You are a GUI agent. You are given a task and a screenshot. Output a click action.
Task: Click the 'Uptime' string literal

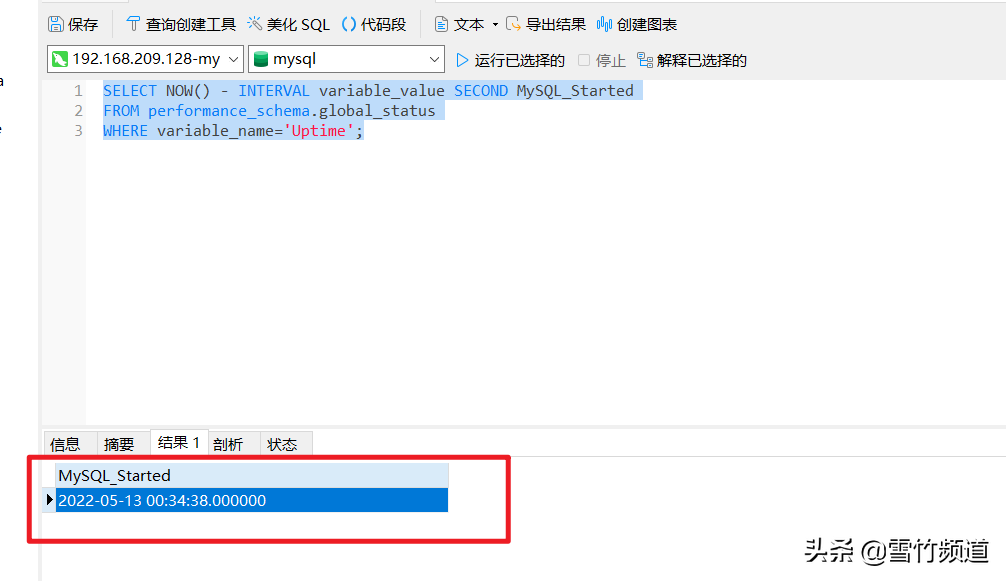[x=319, y=130]
